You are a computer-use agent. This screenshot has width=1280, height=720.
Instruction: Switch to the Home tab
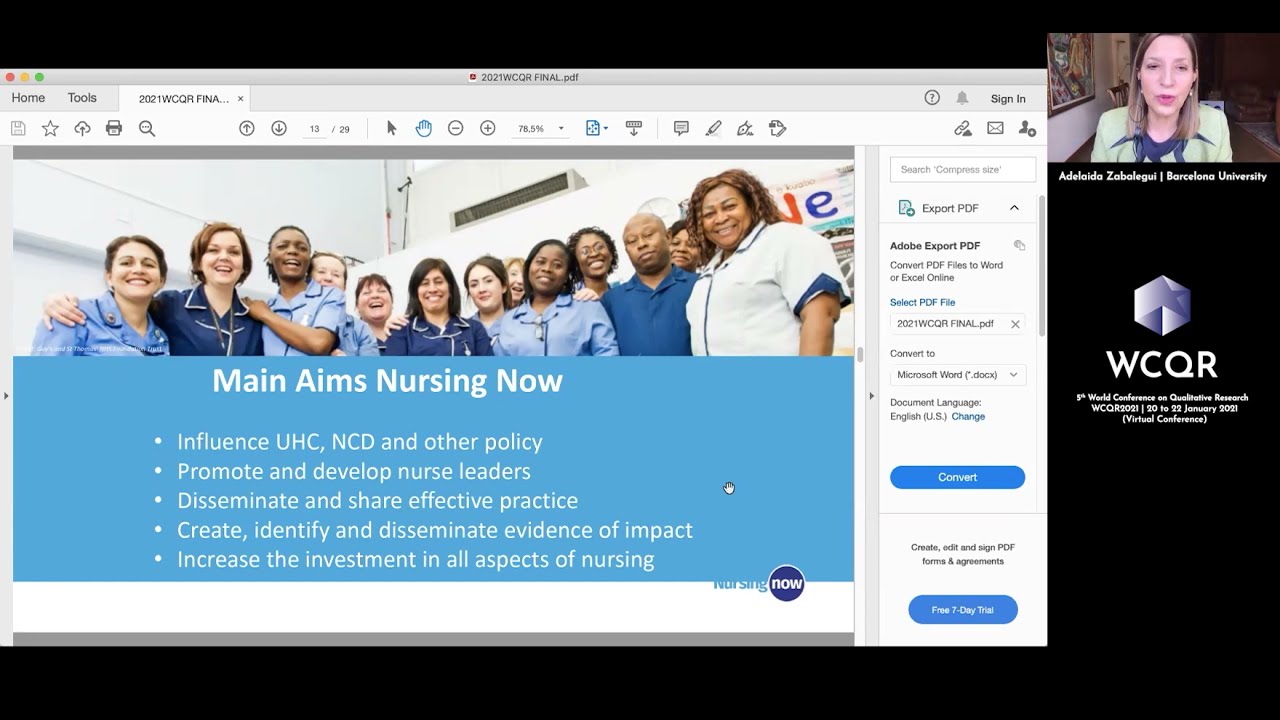click(28, 98)
